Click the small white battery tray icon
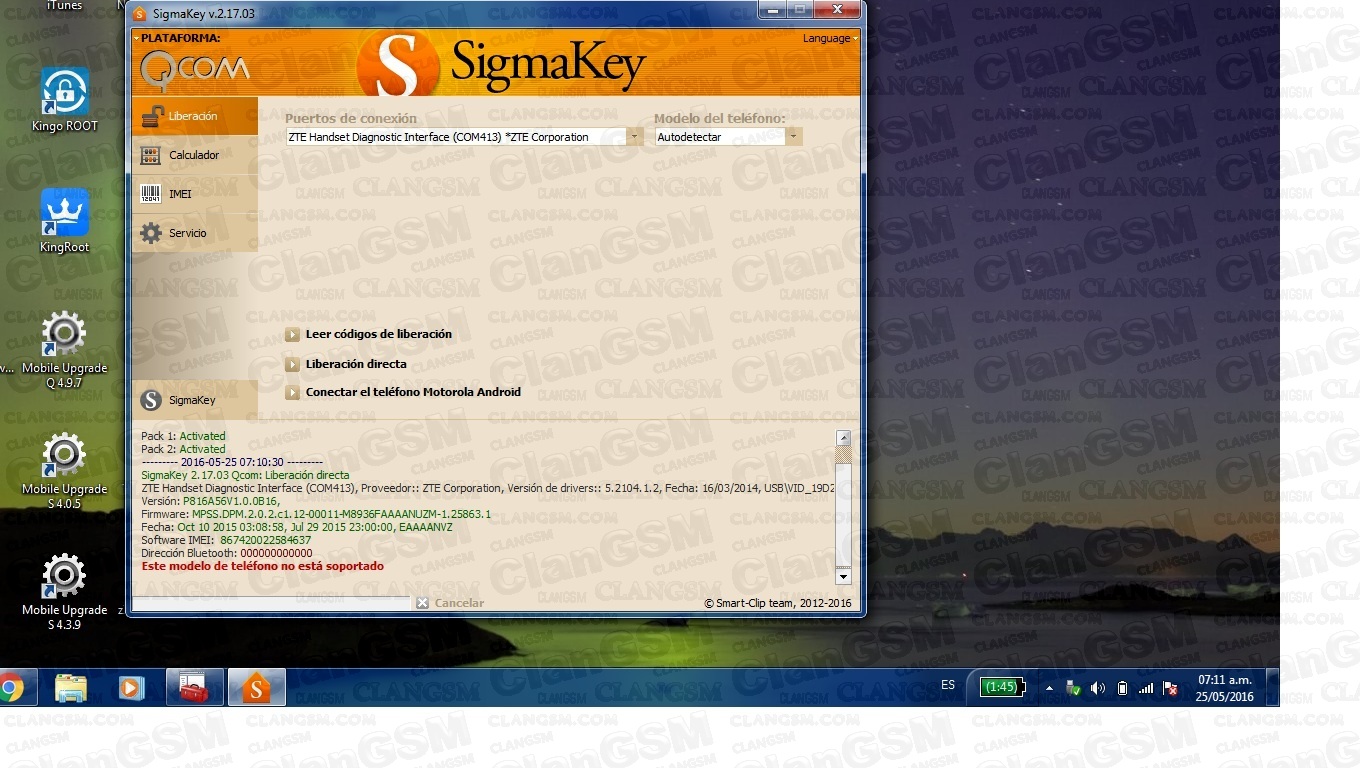Screen dimensions: 1360x768 1122,688
